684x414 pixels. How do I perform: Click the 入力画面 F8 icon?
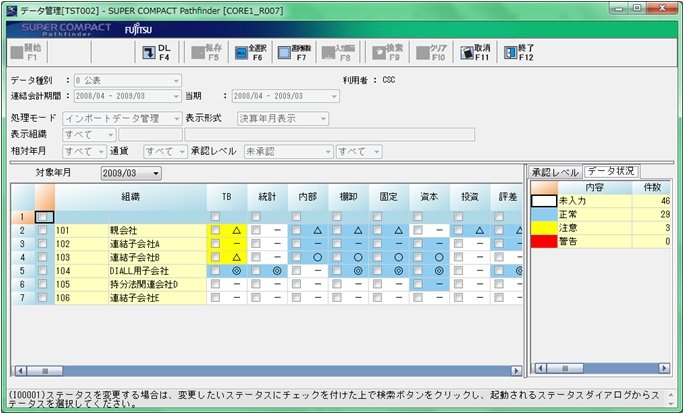point(328,53)
